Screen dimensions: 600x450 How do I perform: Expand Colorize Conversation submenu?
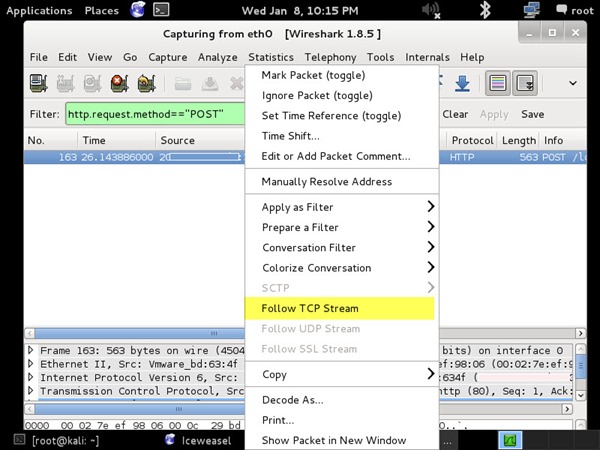point(341,268)
